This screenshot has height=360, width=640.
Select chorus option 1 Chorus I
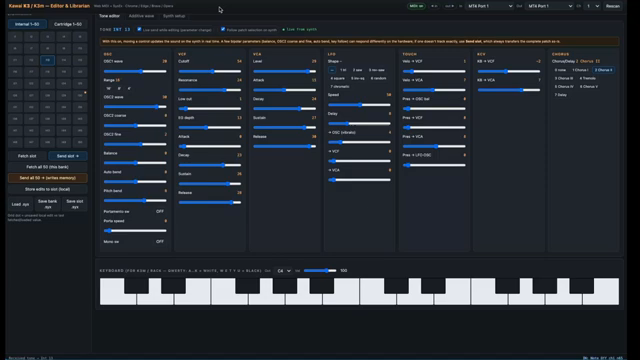tap(580, 70)
